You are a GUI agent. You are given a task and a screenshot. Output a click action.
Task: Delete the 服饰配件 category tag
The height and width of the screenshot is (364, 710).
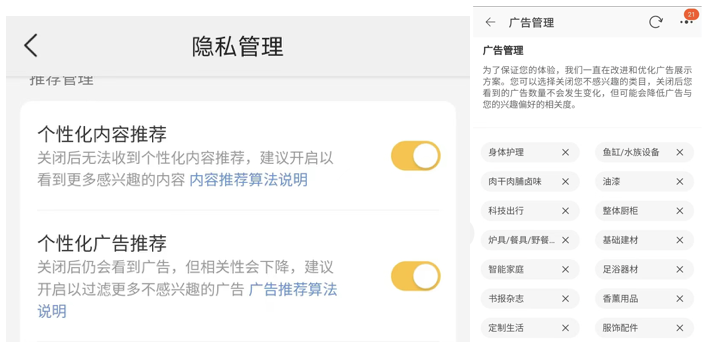pos(680,328)
